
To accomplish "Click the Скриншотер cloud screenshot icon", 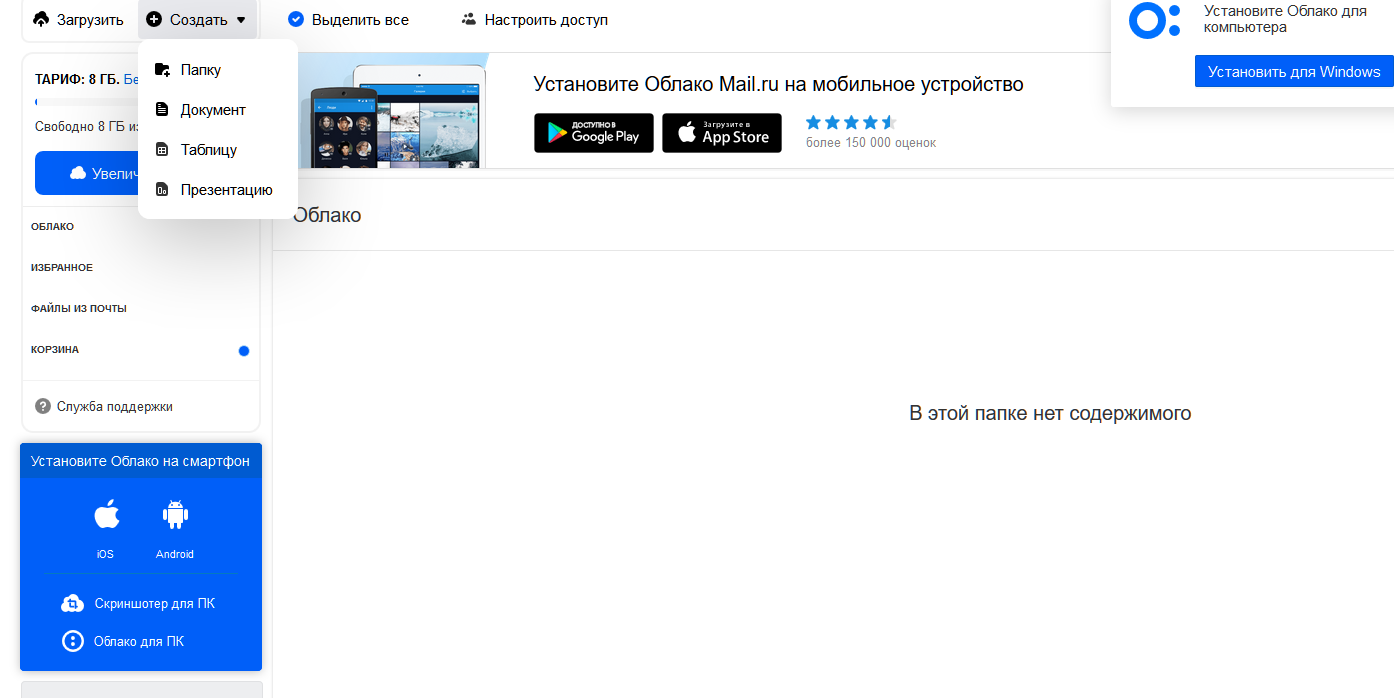I will (x=72, y=603).
